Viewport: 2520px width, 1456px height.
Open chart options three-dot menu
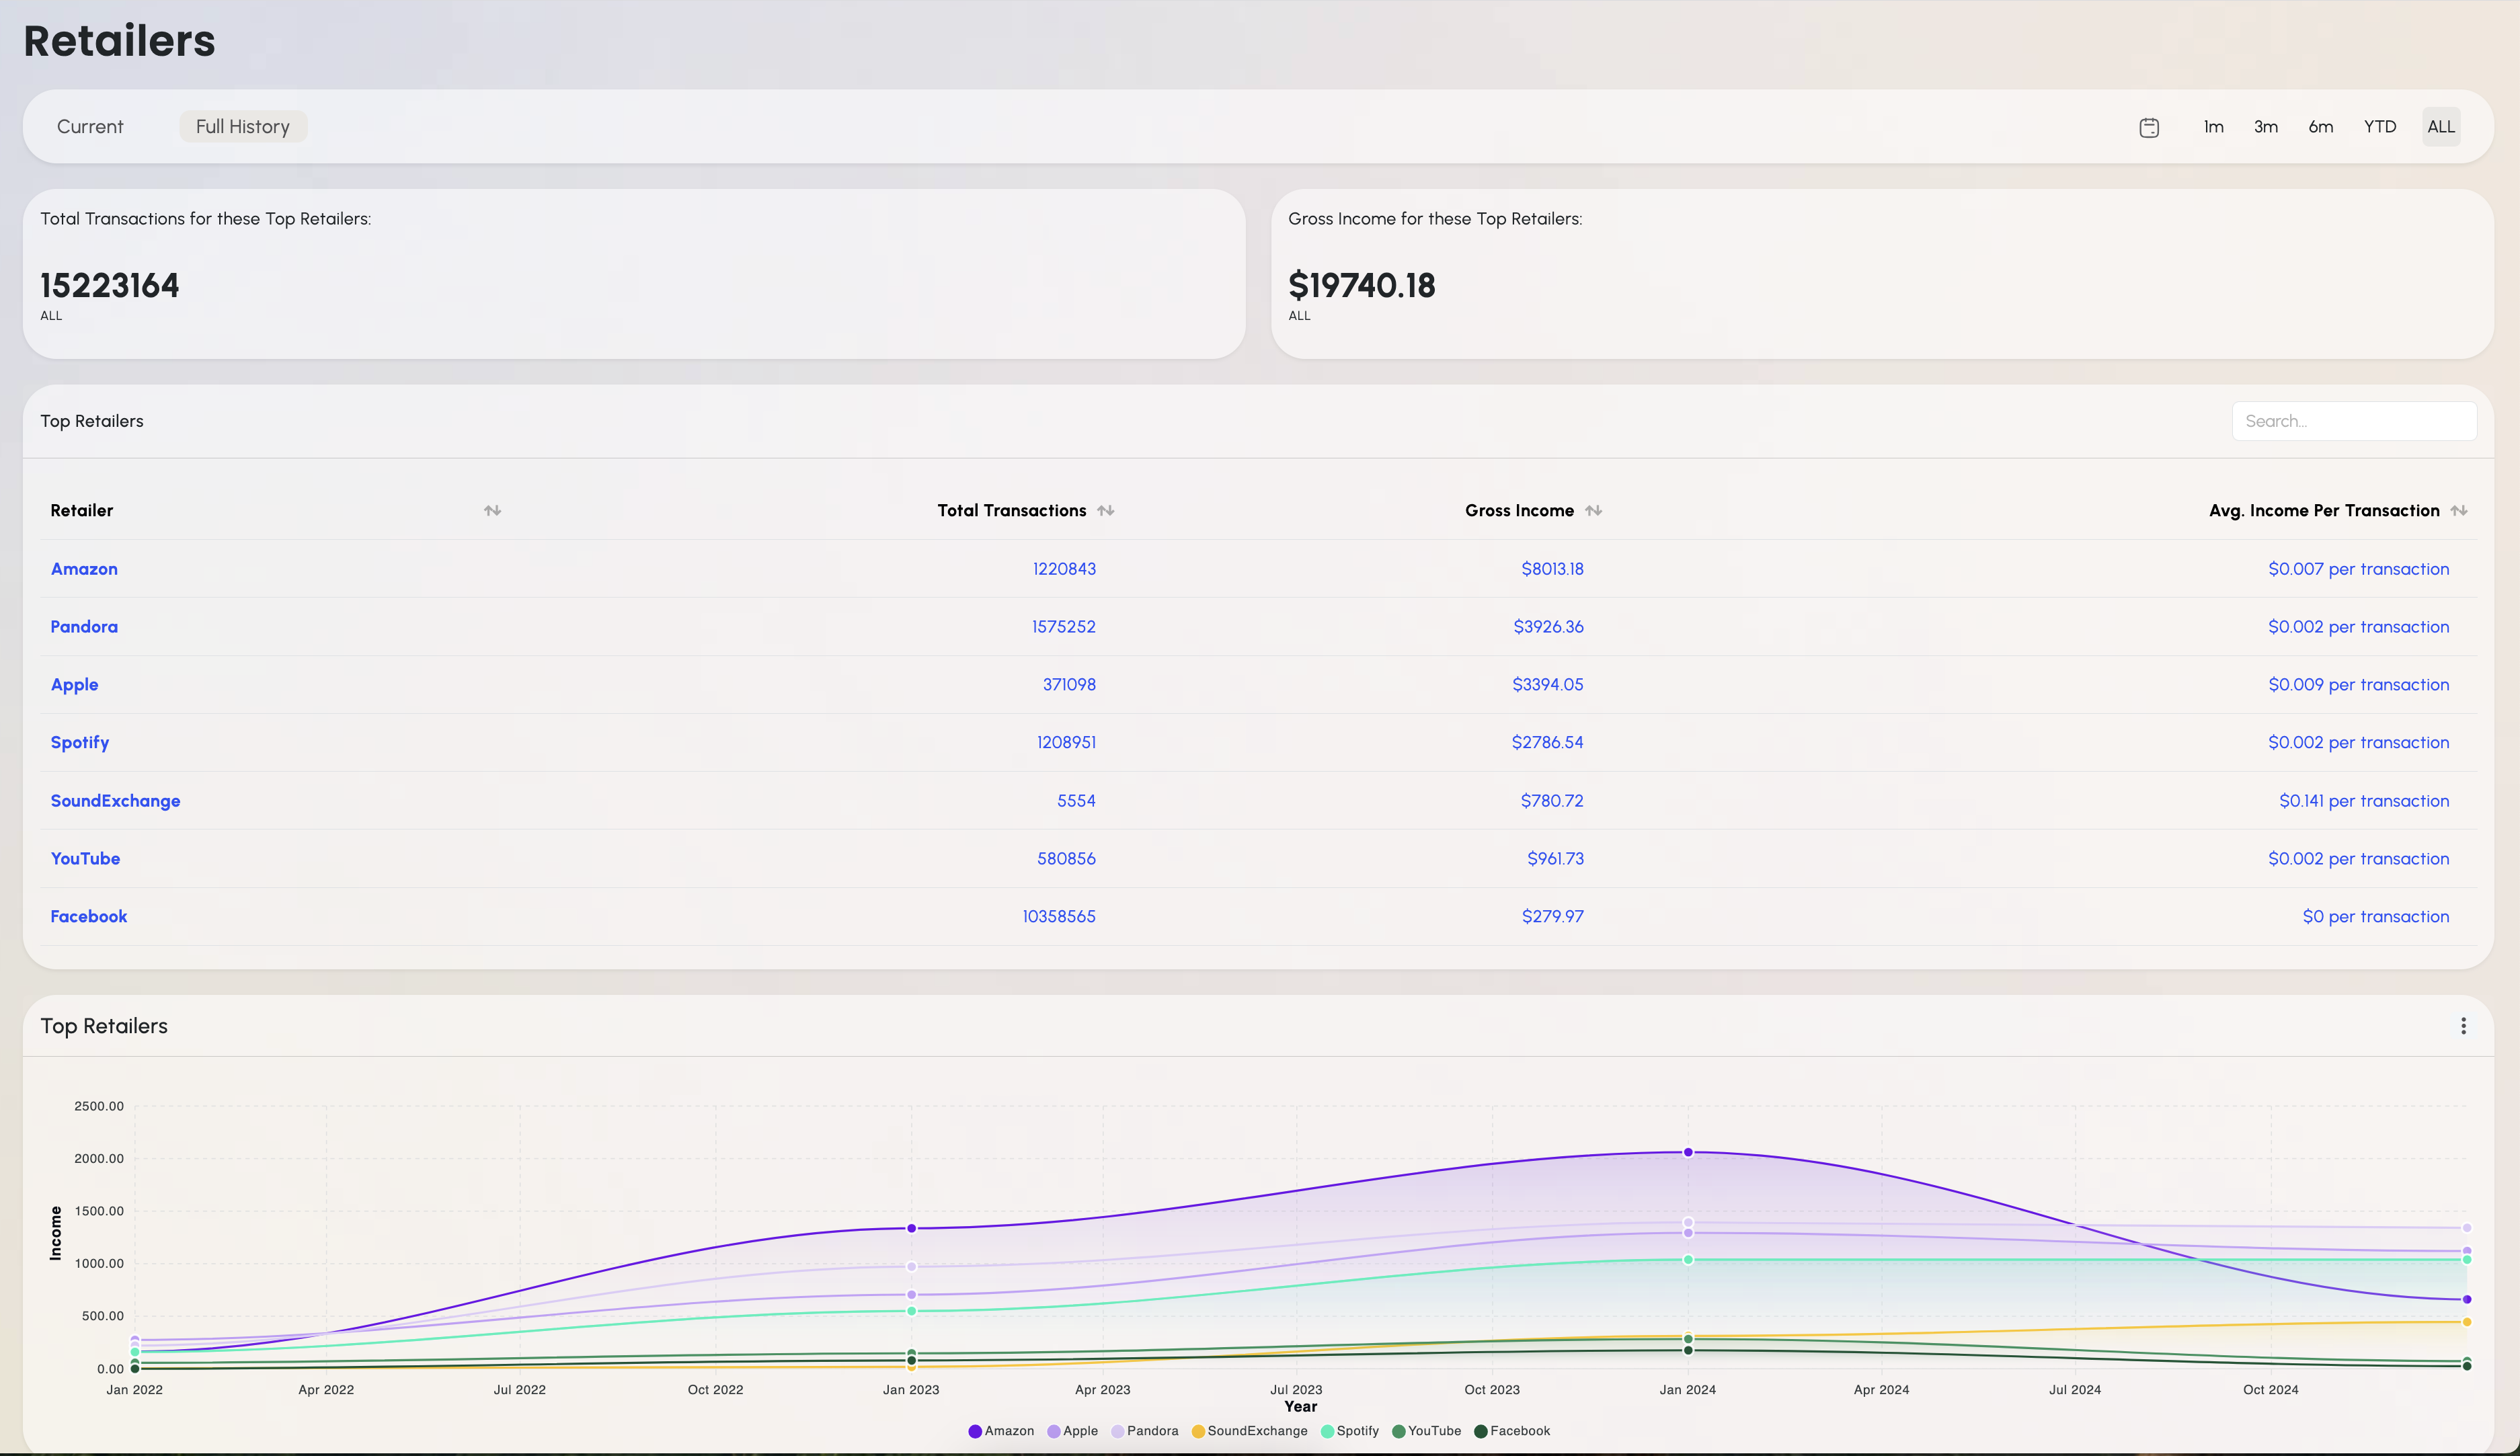2463,1026
